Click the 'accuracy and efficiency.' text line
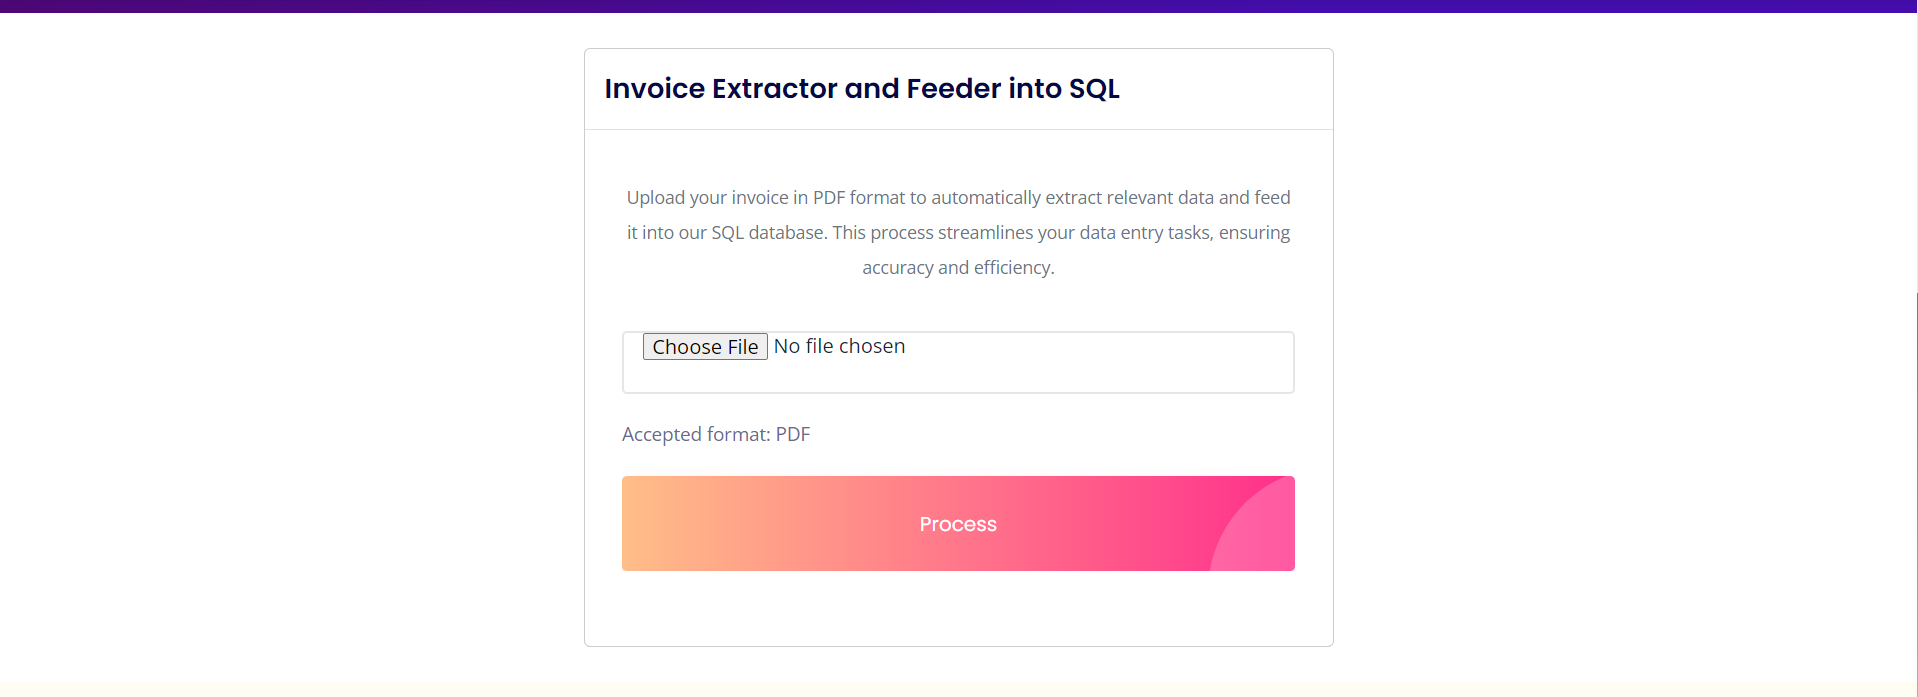The width and height of the screenshot is (1918, 697). [x=958, y=268]
